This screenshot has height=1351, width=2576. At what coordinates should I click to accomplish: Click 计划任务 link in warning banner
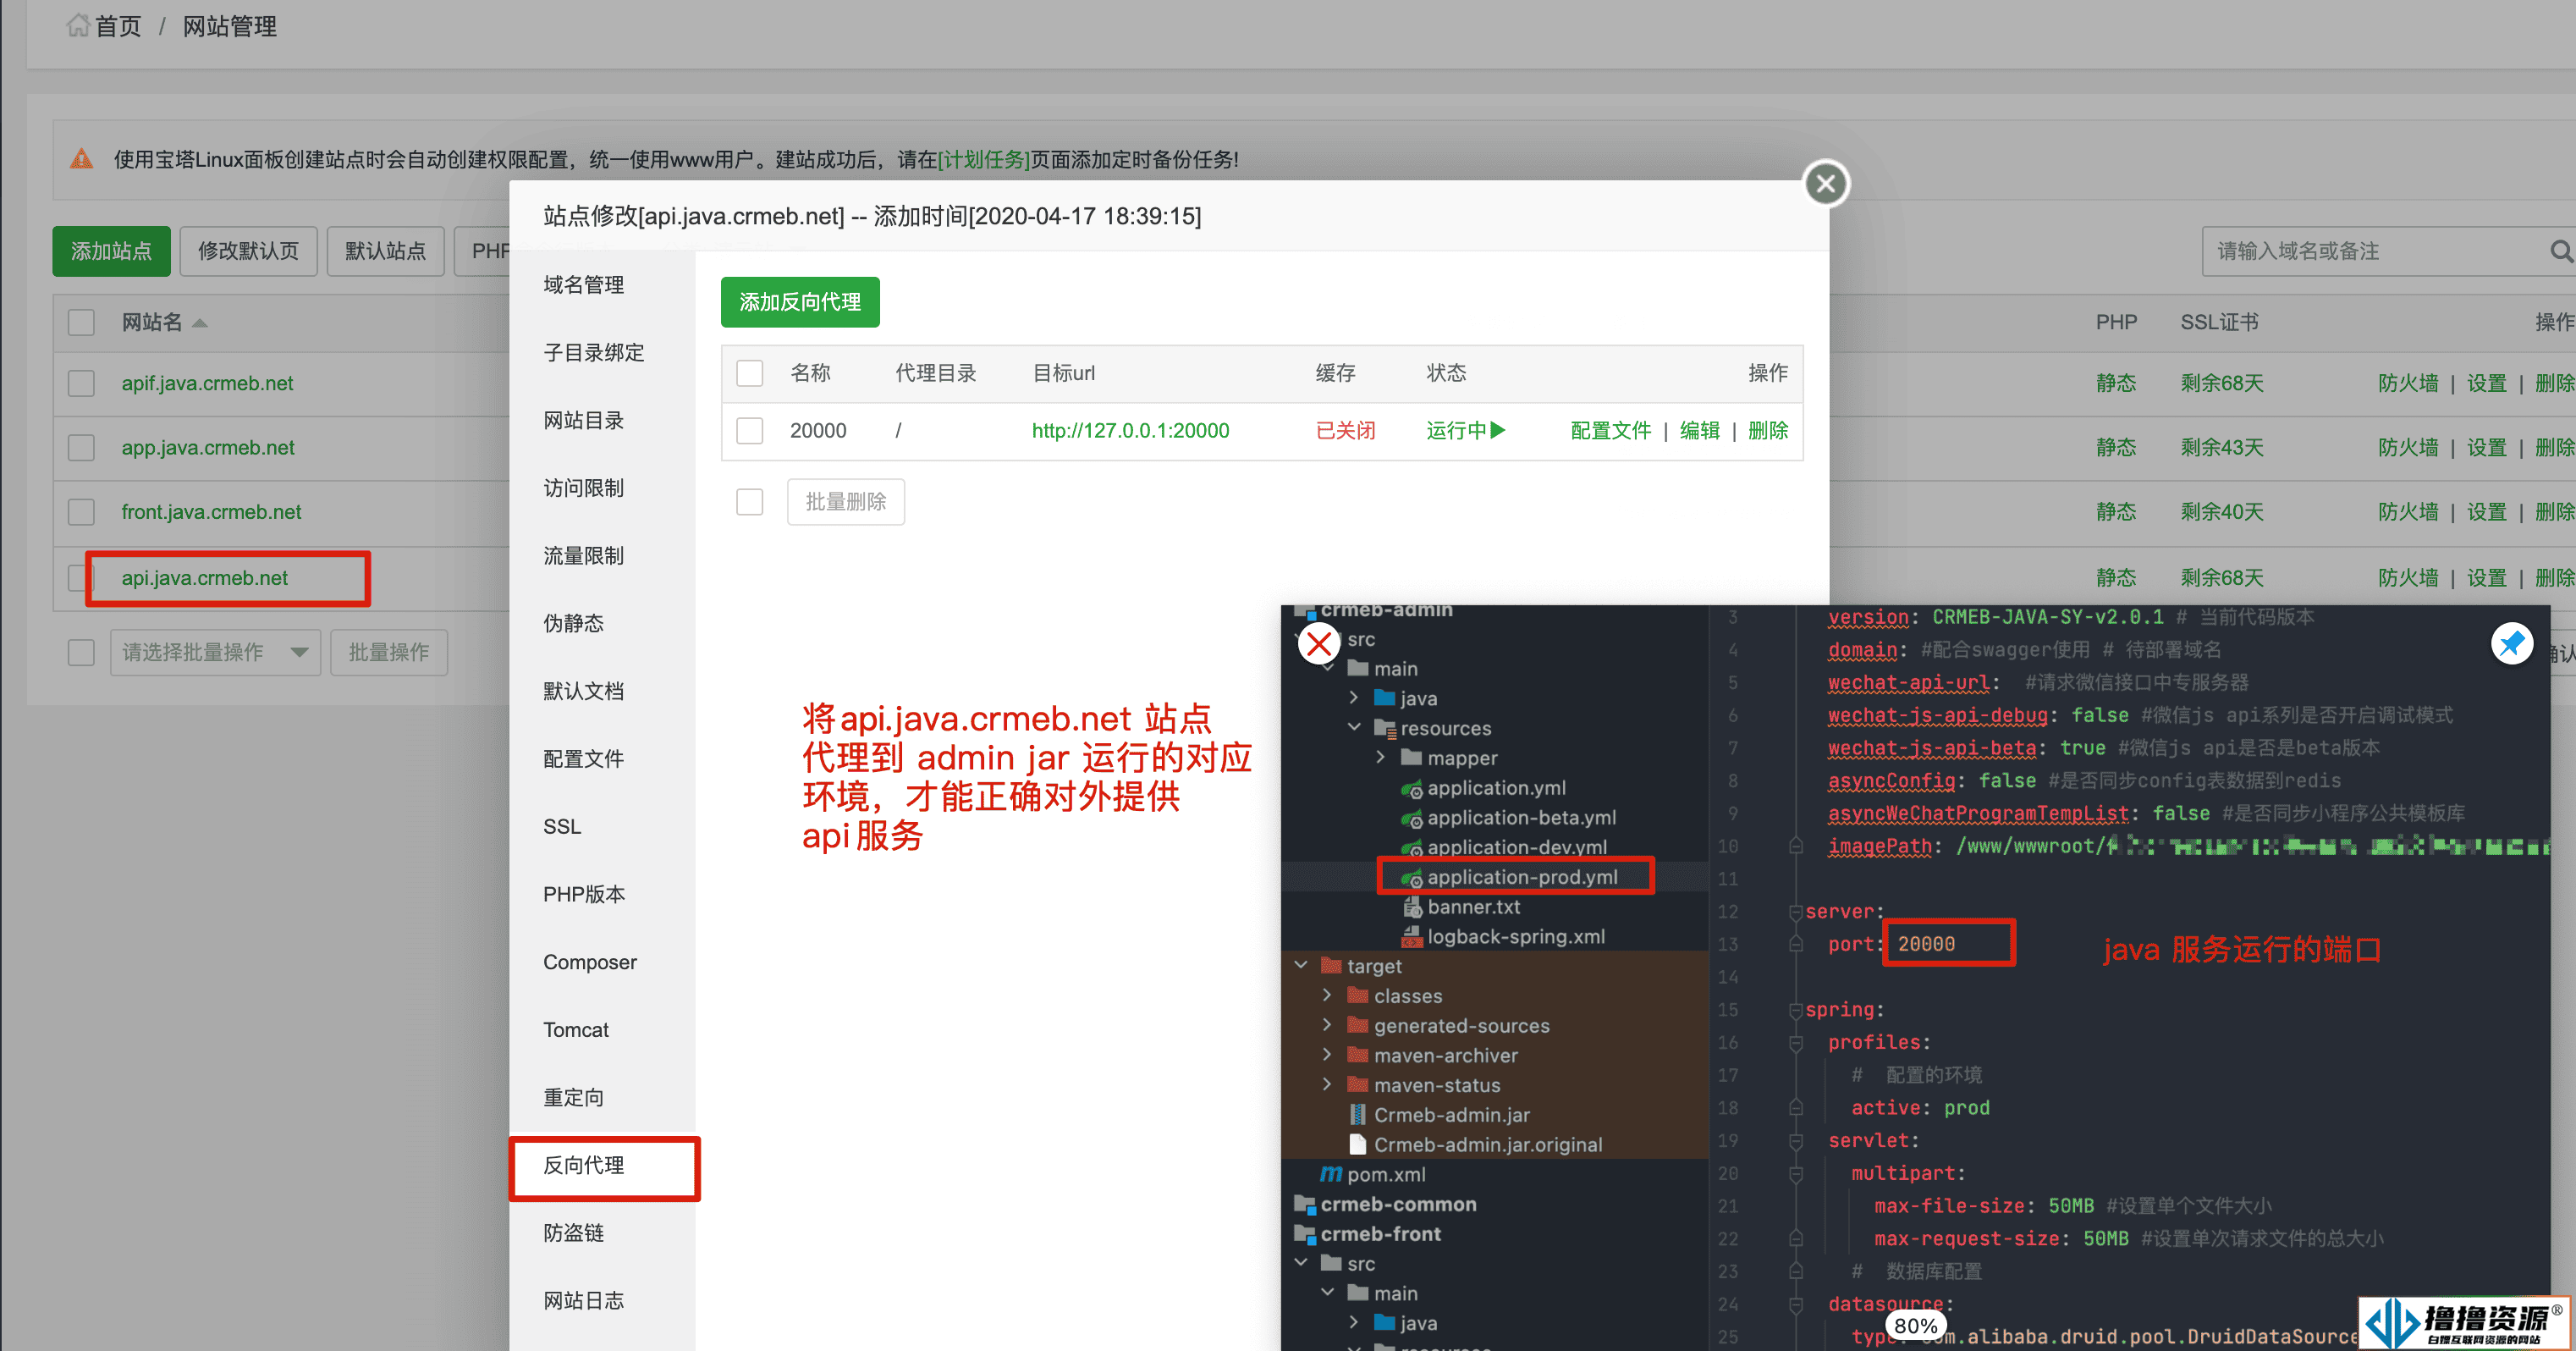[x=984, y=160]
